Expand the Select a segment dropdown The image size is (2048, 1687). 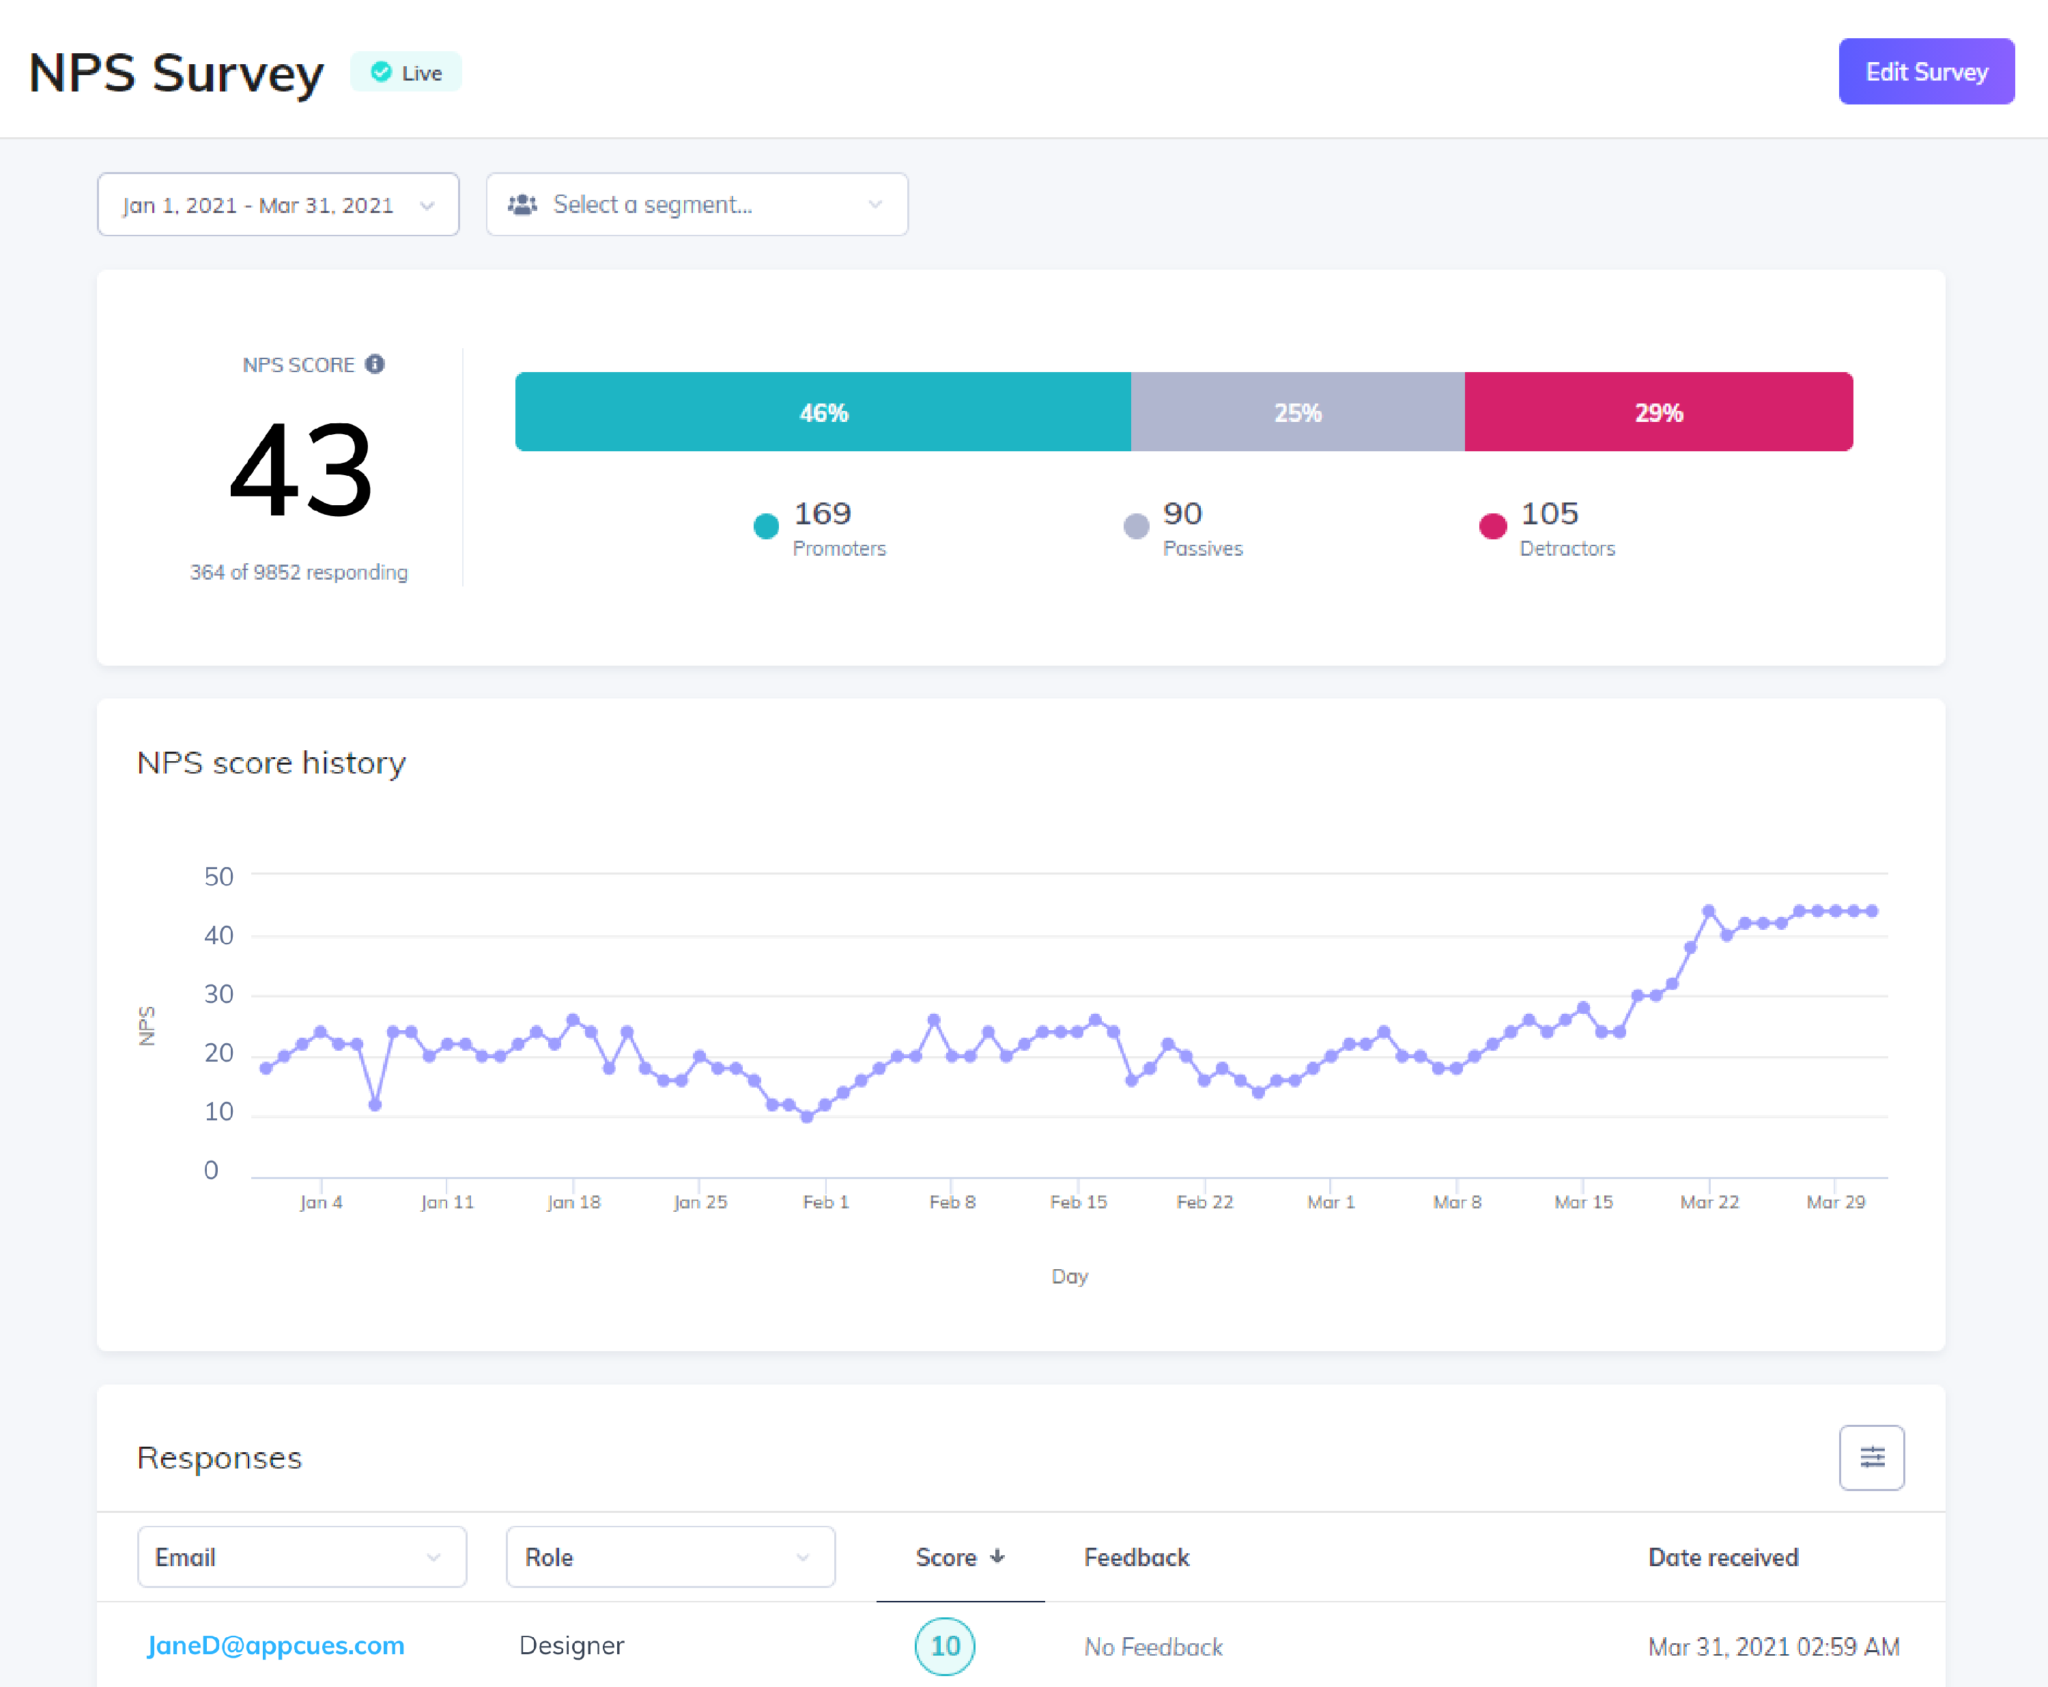696,204
